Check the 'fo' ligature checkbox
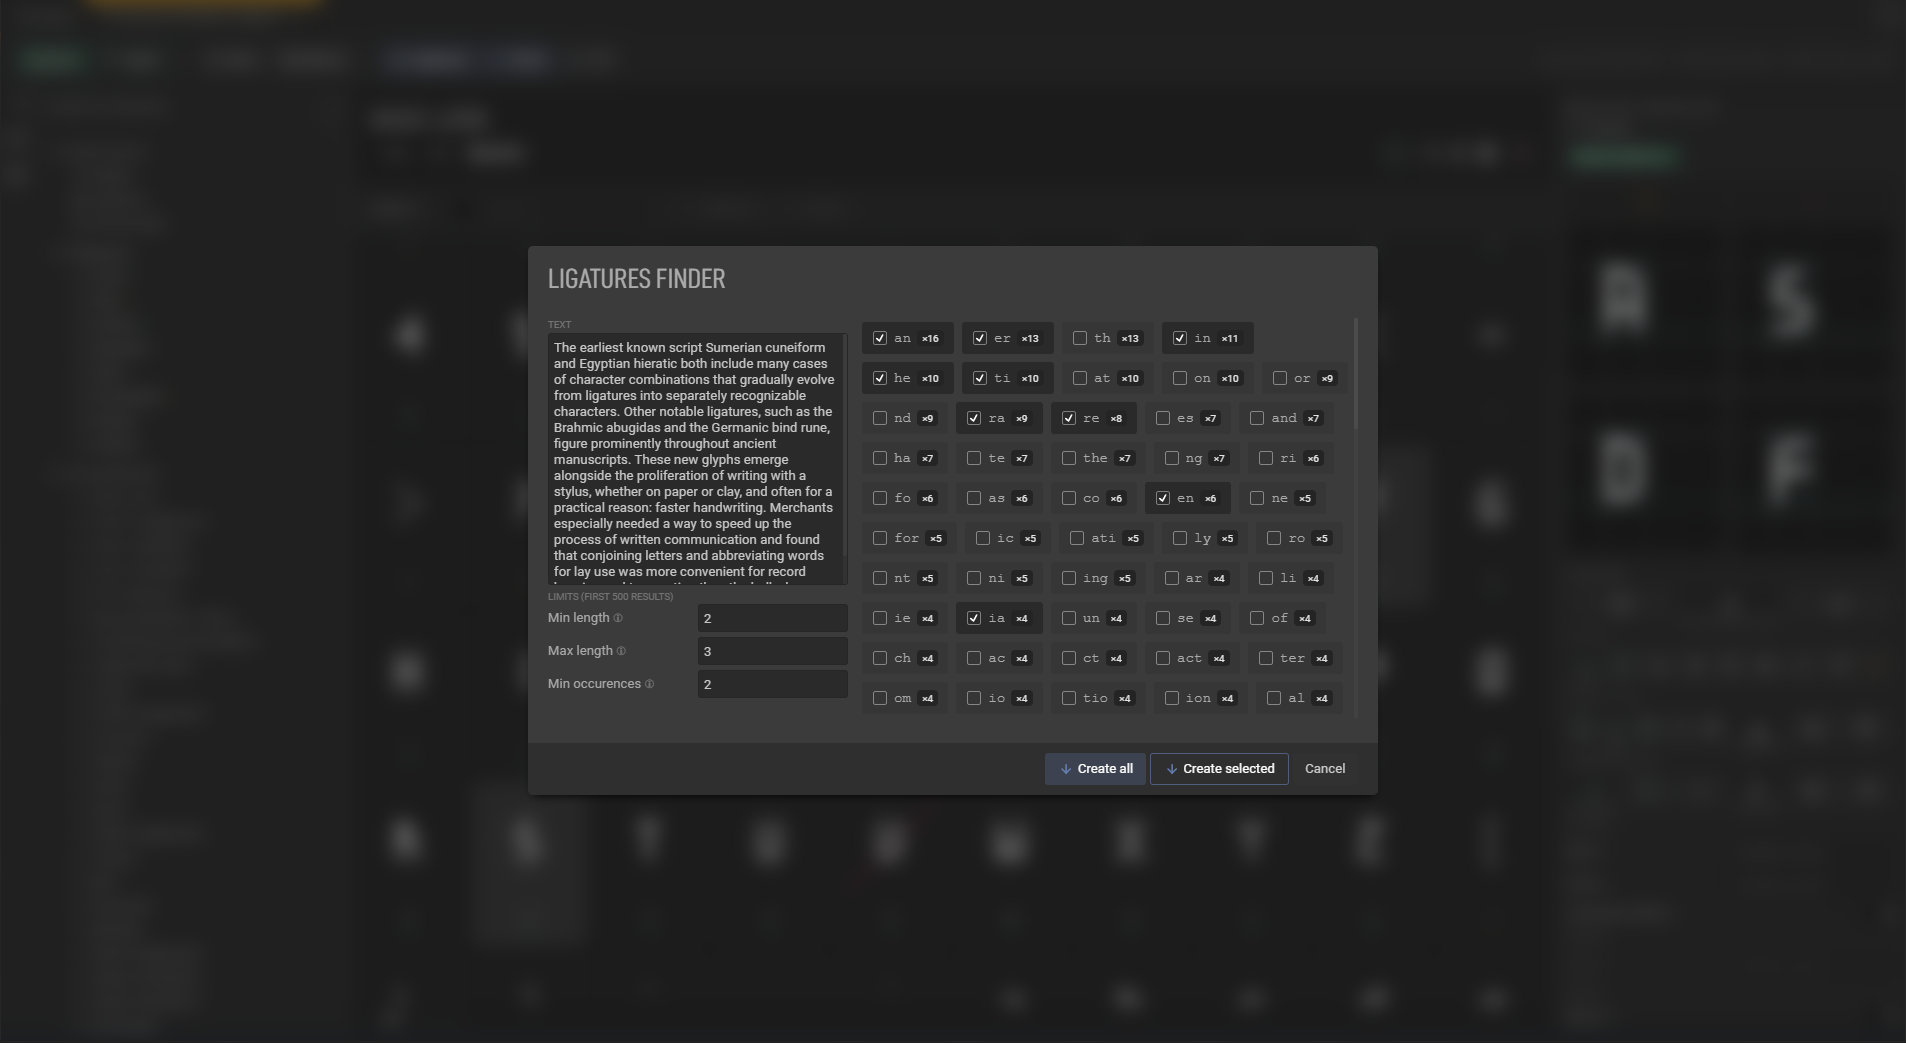The height and width of the screenshot is (1043, 1906). 880,498
